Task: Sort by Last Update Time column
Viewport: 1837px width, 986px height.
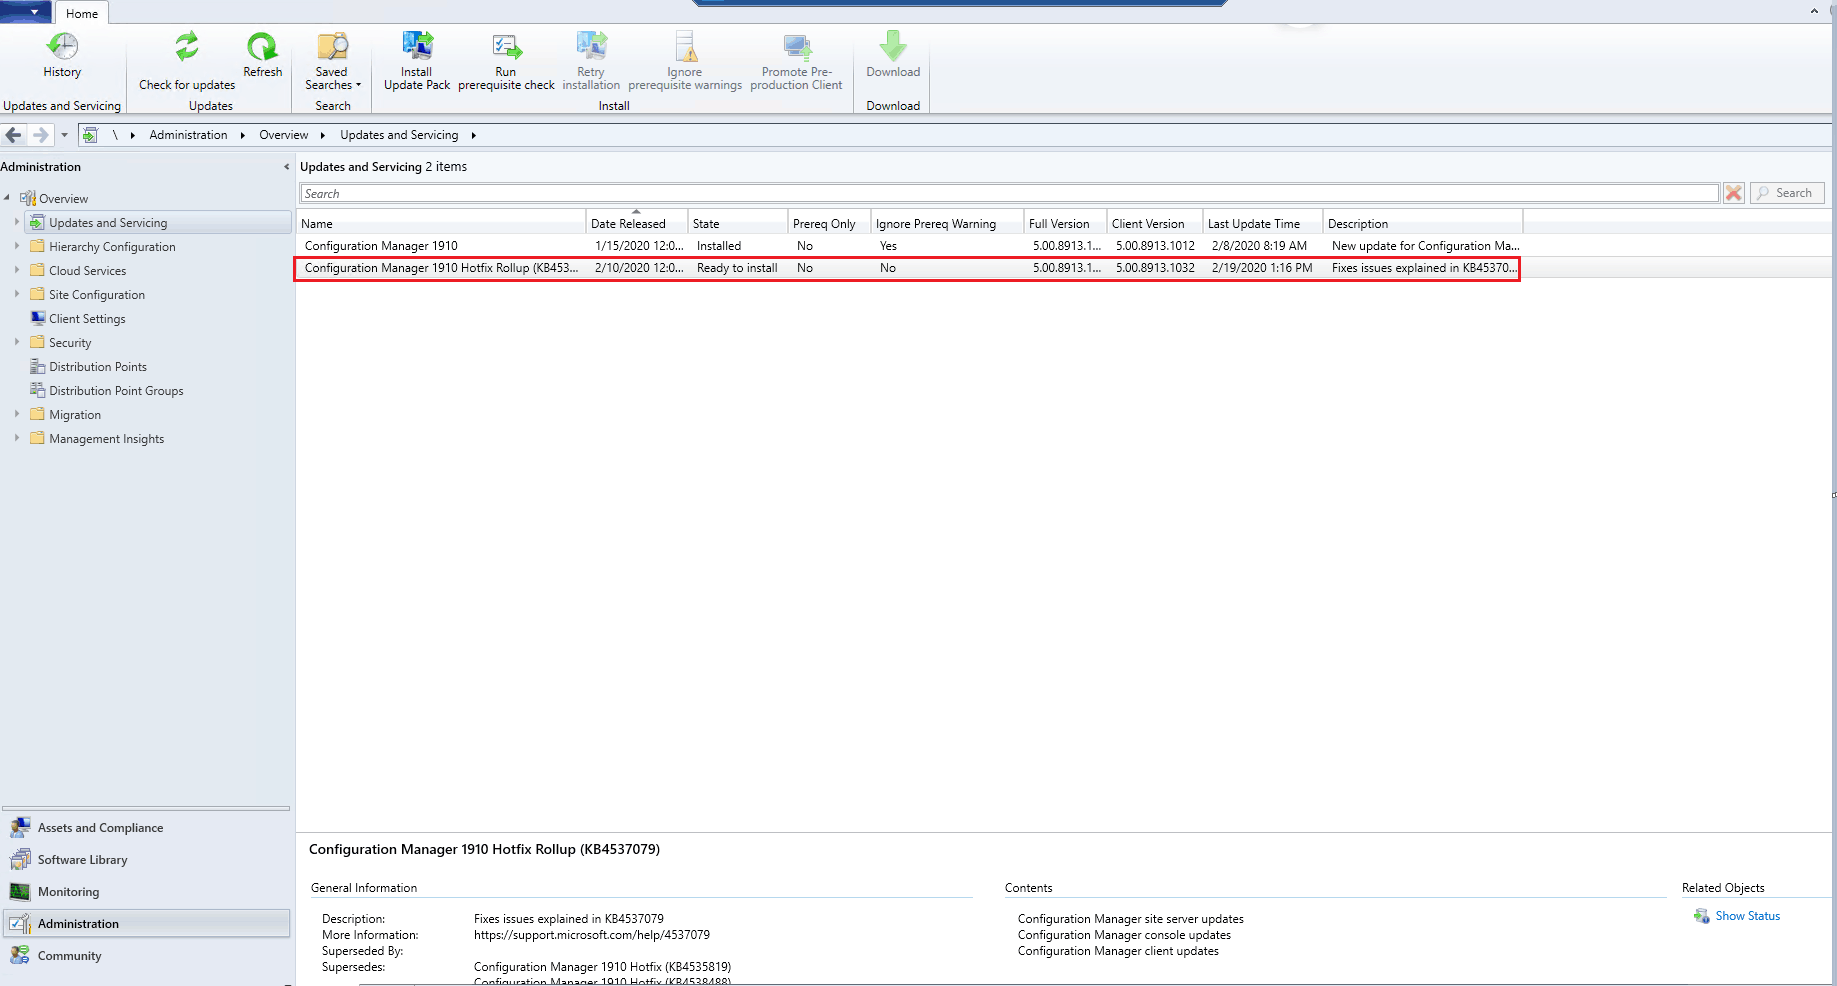Action: click(x=1263, y=223)
